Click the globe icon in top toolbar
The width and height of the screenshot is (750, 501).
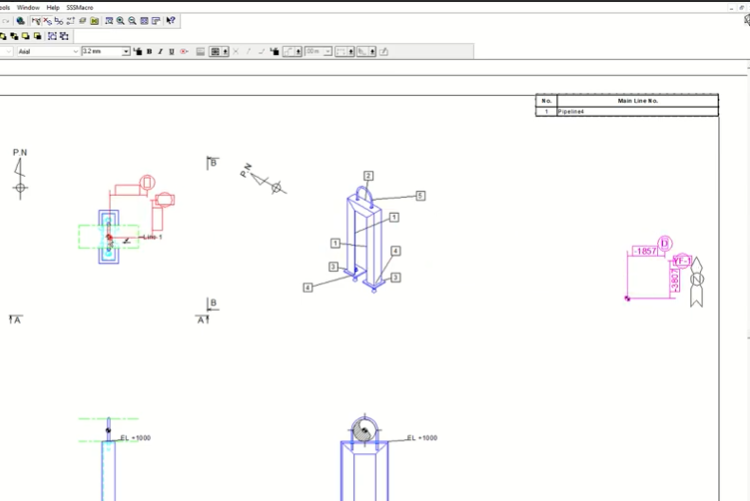click(x=20, y=21)
